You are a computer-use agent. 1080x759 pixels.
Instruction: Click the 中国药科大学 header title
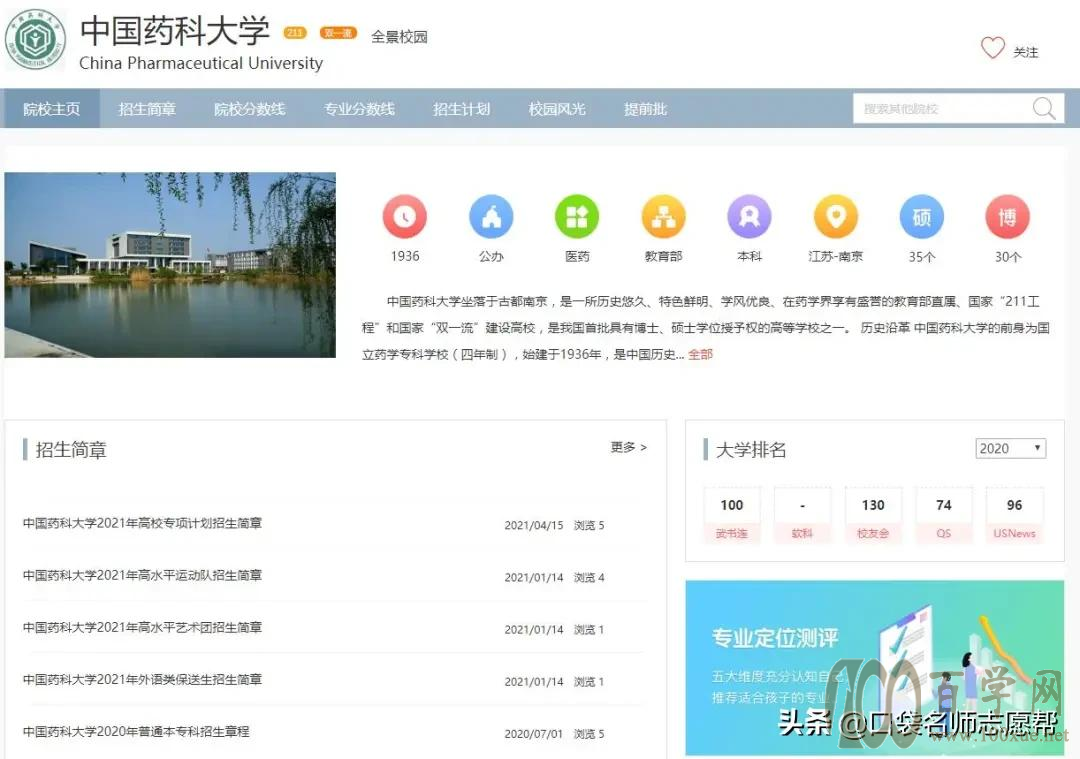tap(175, 31)
